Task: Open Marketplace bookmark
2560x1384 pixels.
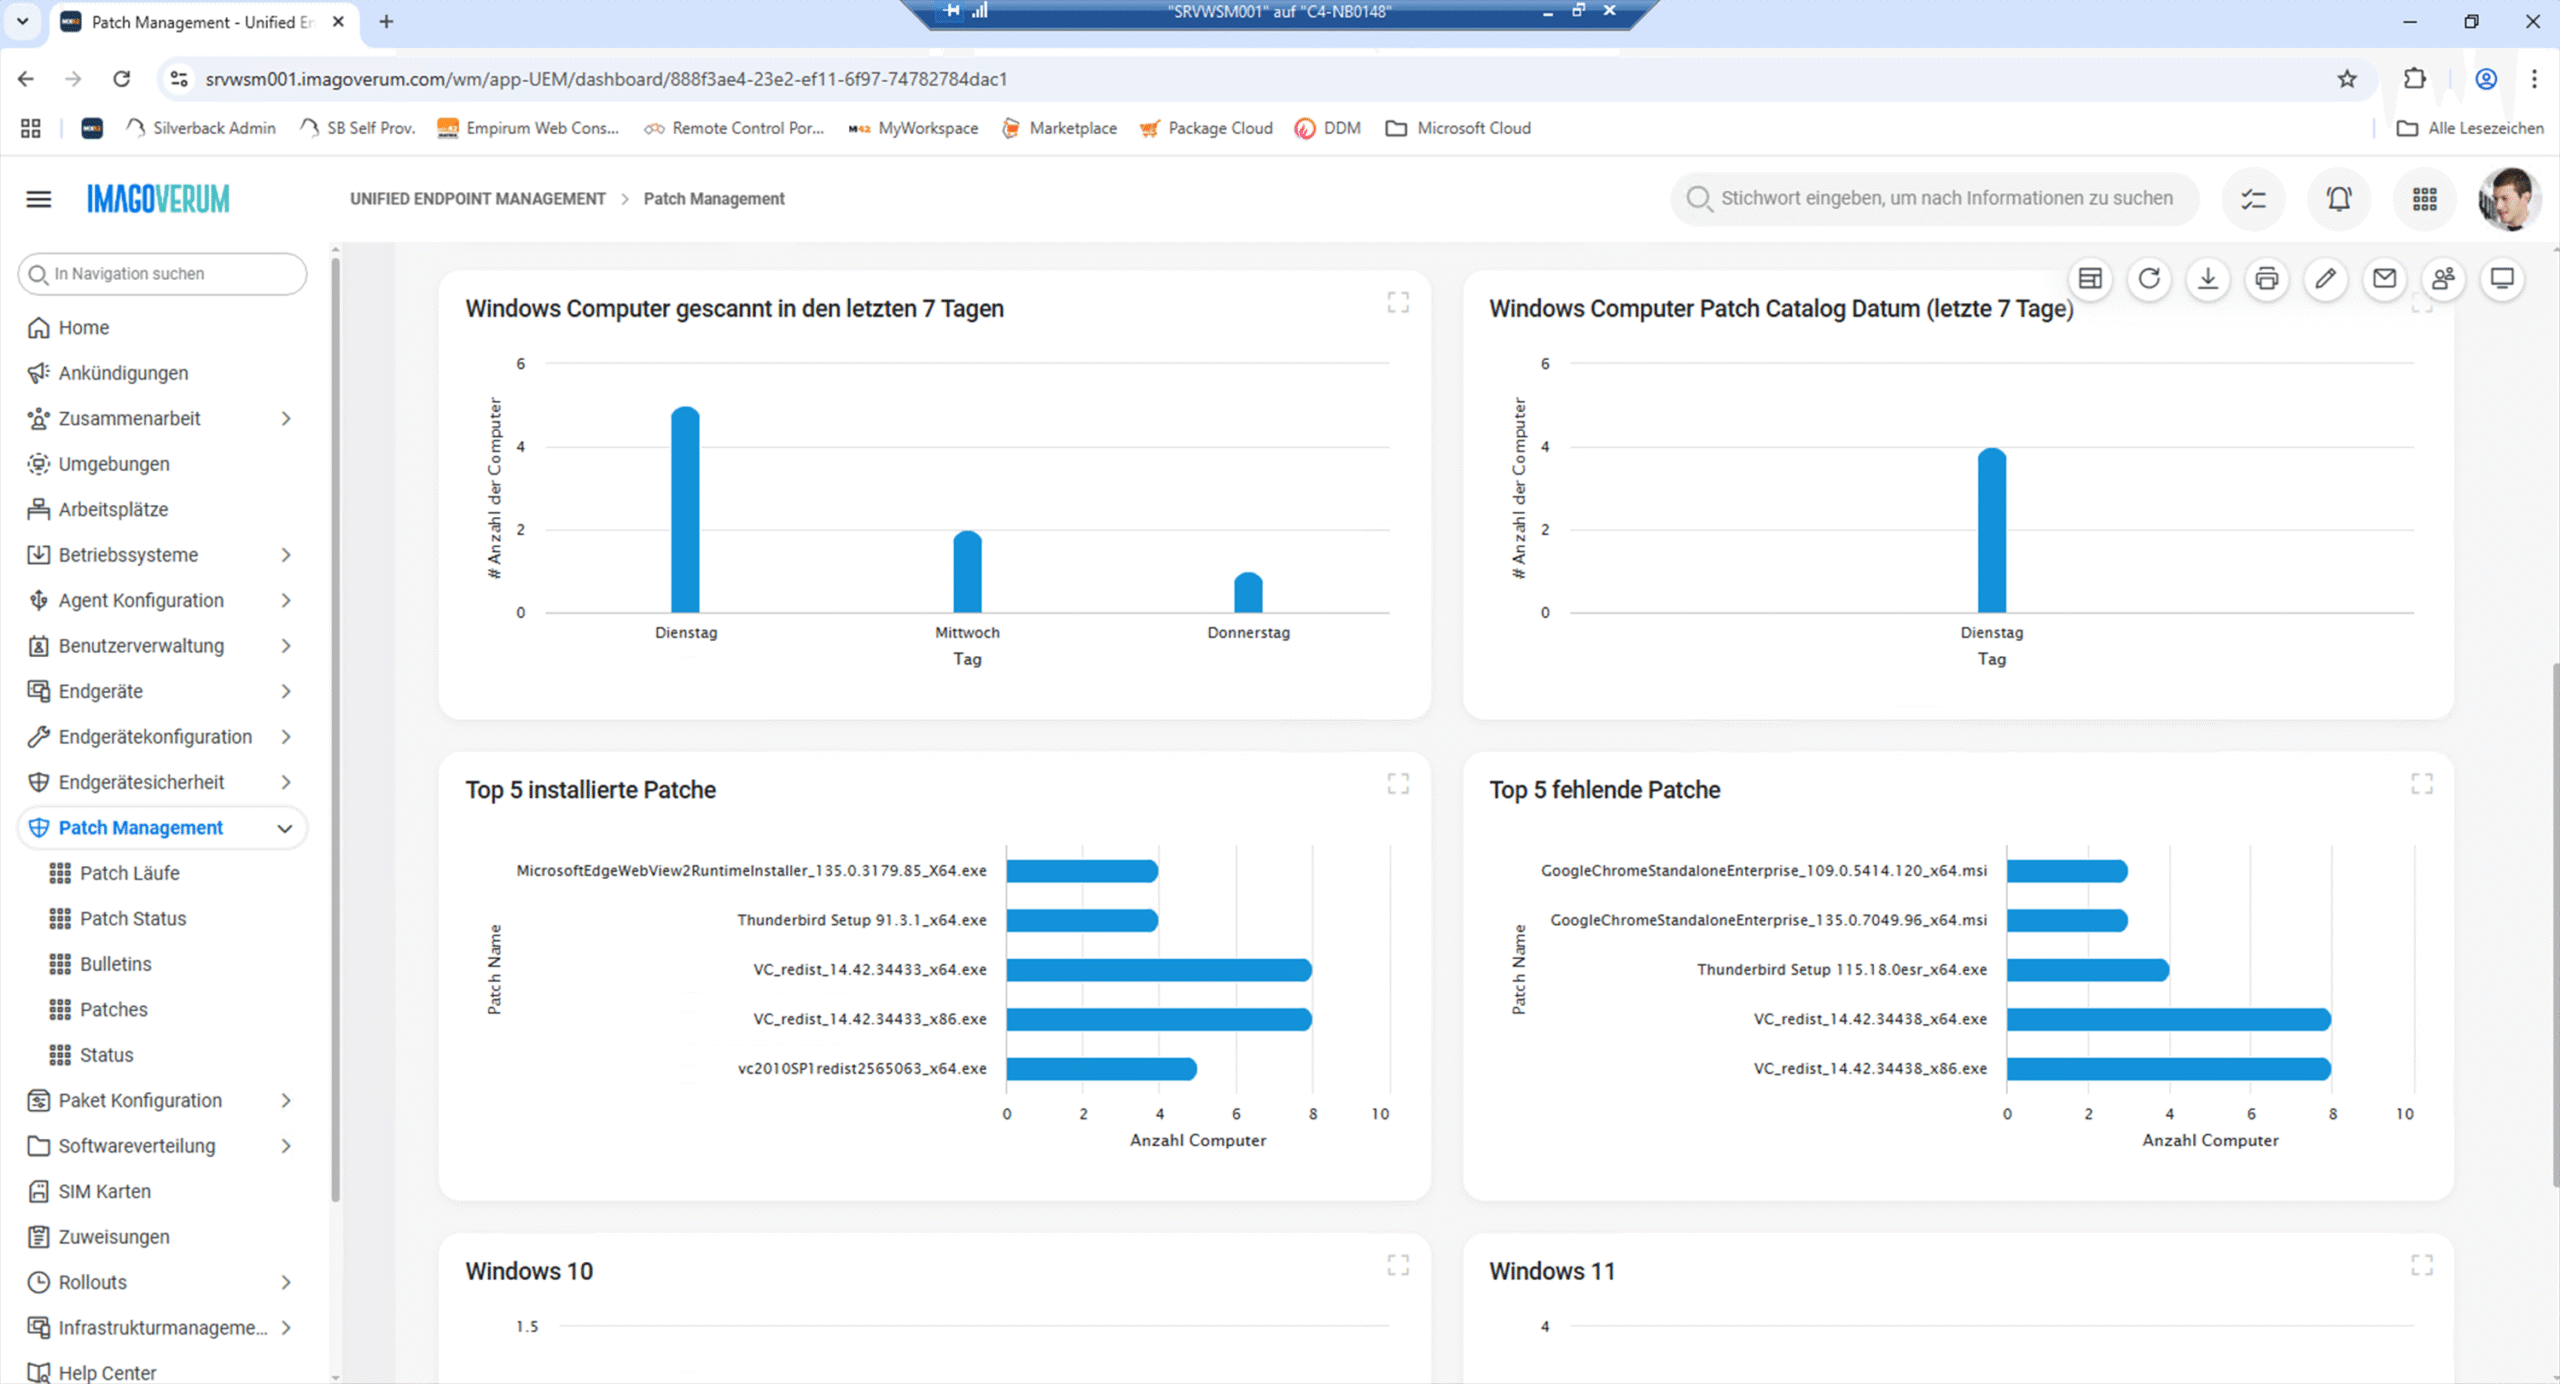Action: coord(1059,128)
